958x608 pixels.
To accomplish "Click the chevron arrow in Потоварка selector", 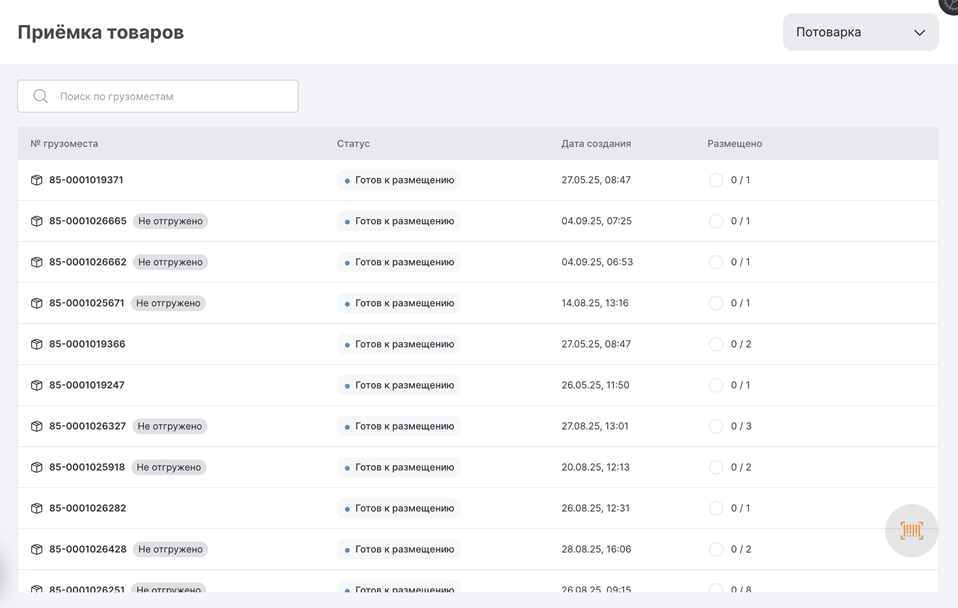I will pyautogui.click(x=919, y=33).
